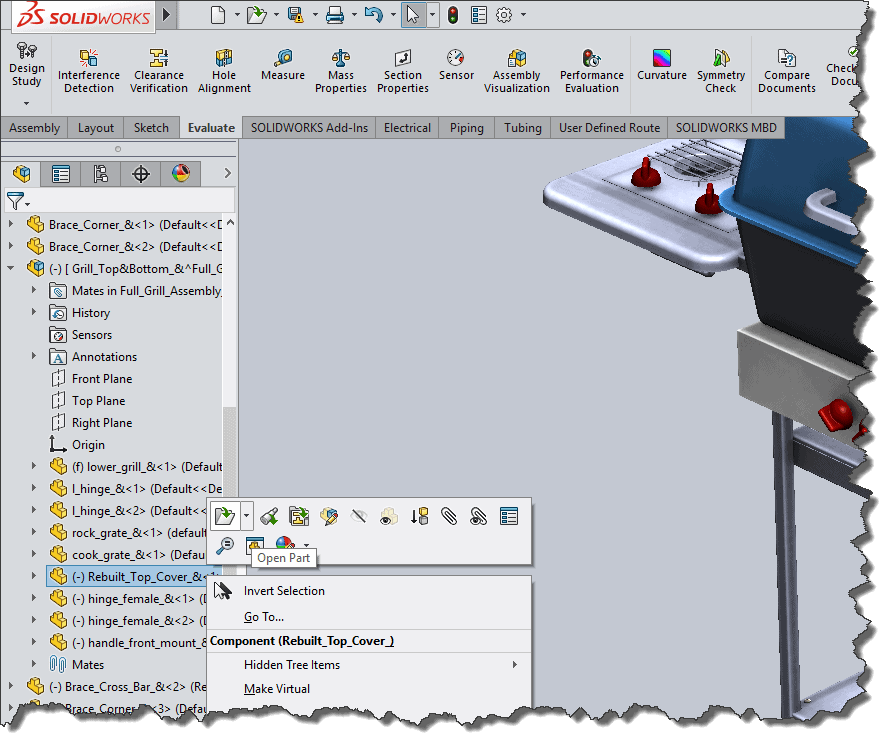The image size is (894, 747).
Task: Switch to DimXpertManager crosshair tab
Action: click(x=140, y=173)
